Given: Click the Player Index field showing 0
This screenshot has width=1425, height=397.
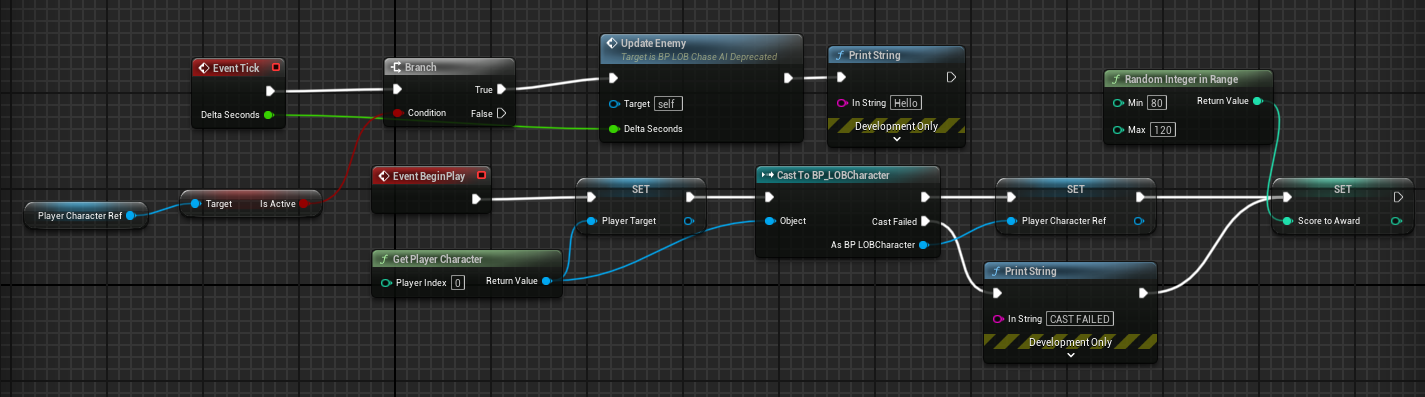Looking at the screenshot, I should 457,283.
